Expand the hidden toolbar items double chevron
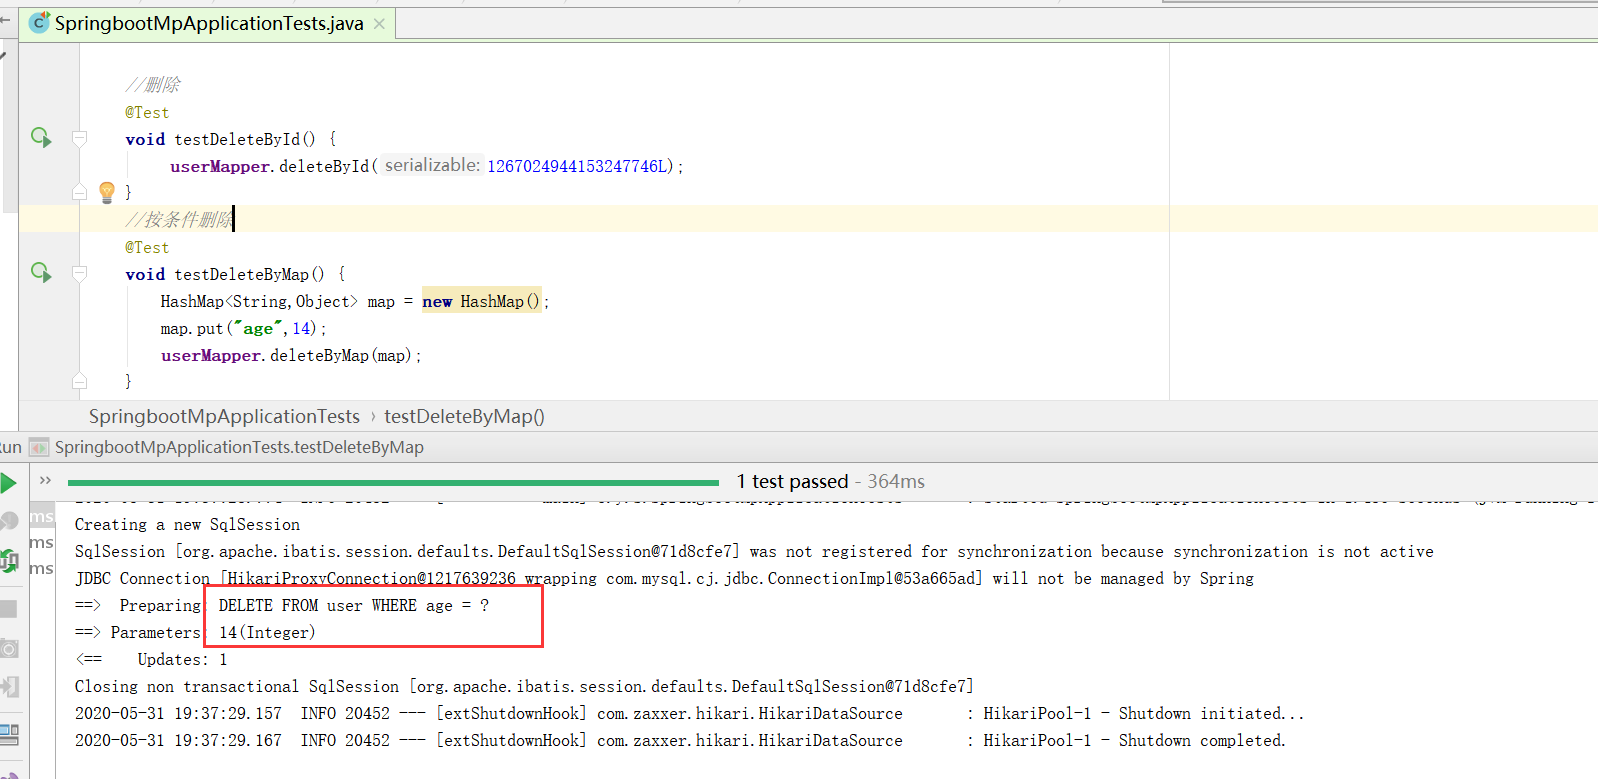 click(45, 481)
